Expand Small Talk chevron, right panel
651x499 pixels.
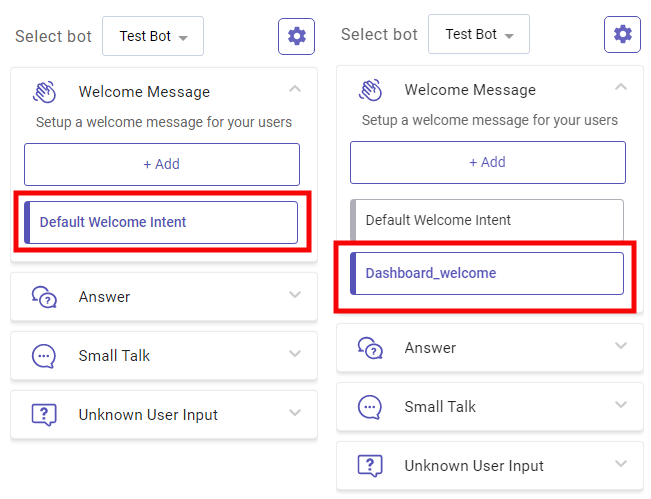click(x=621, y=404)
